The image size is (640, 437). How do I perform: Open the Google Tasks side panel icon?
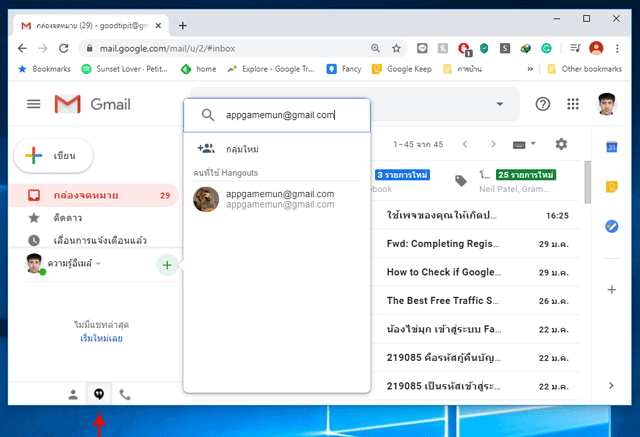click(611, 226)
